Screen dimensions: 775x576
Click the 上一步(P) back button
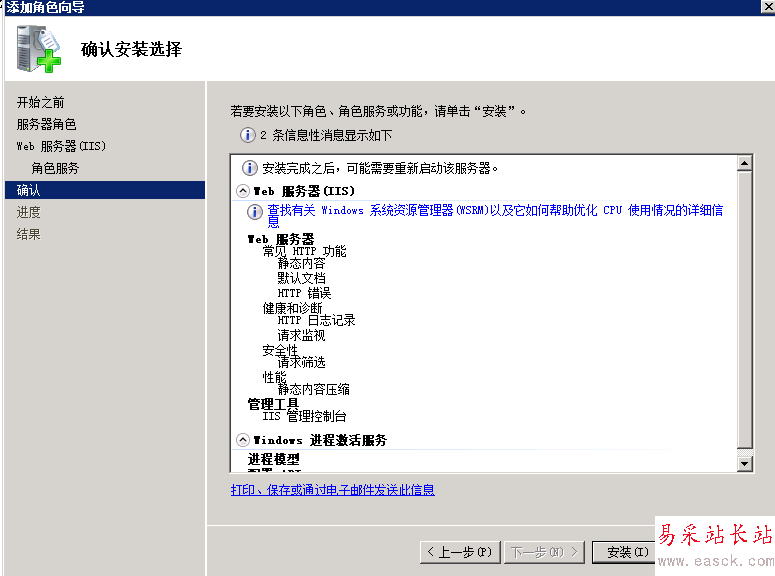coord(460,552)
